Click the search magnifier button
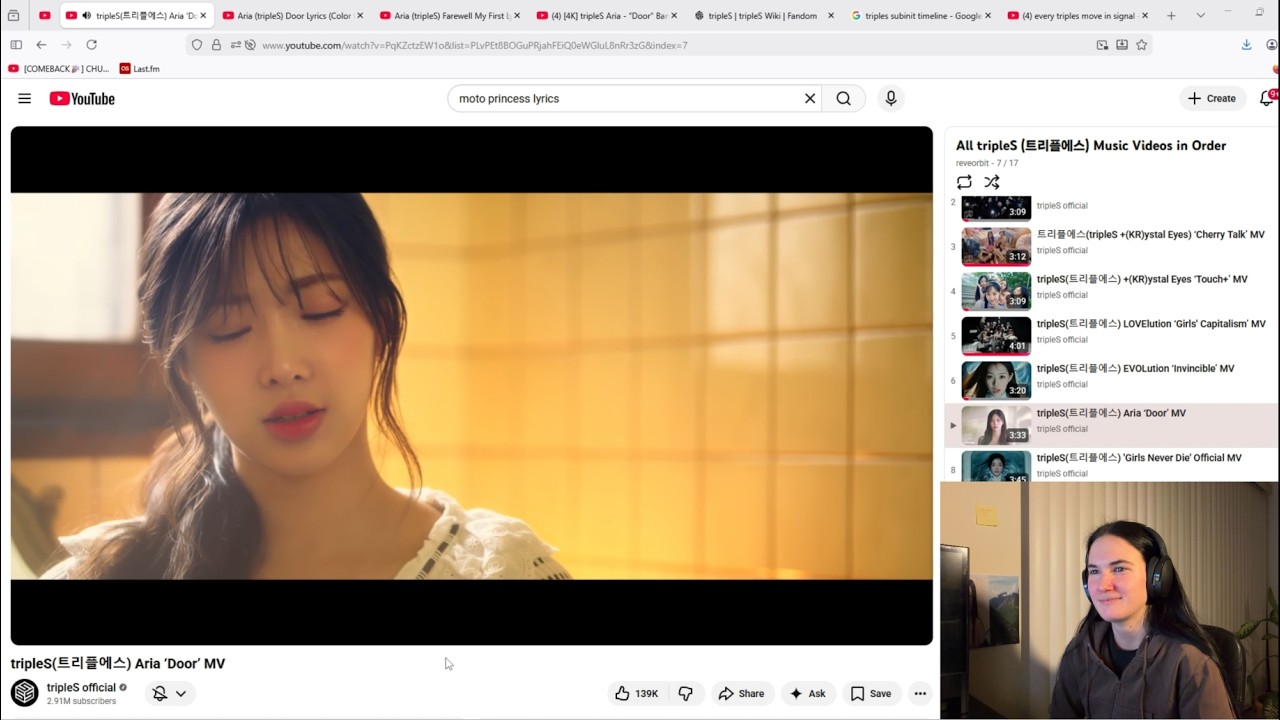 [x=844, y=98]
